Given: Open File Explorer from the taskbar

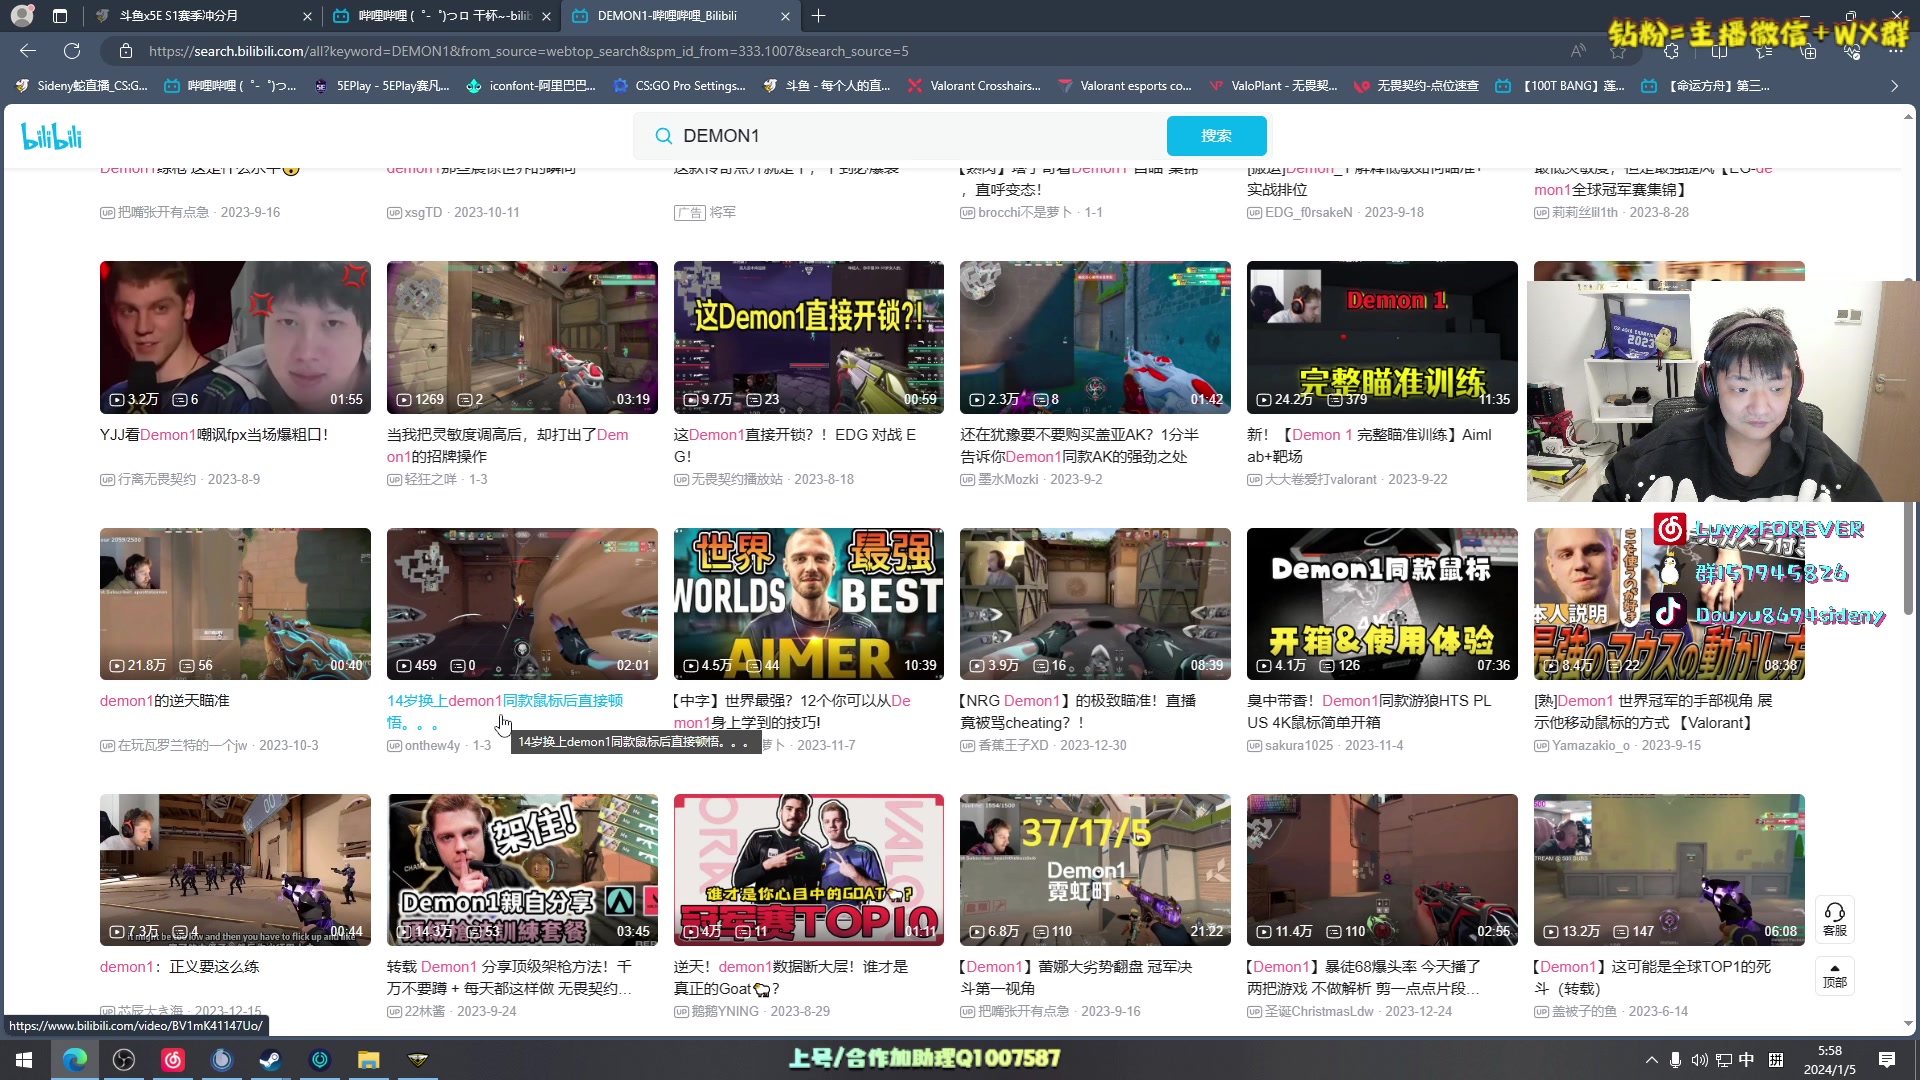Looking at the screenshot, I should pyautogui.click(x=369, y=1060).
